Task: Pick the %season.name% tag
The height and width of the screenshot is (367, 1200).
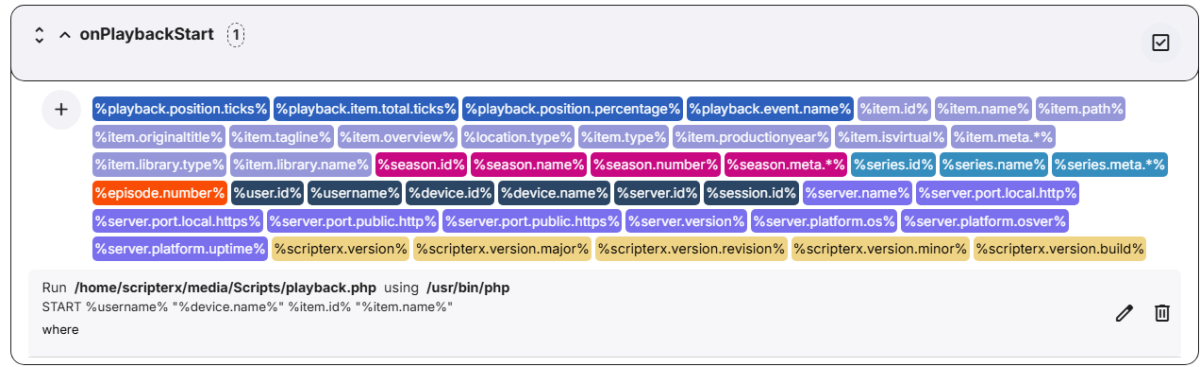Action: [529, 164]
